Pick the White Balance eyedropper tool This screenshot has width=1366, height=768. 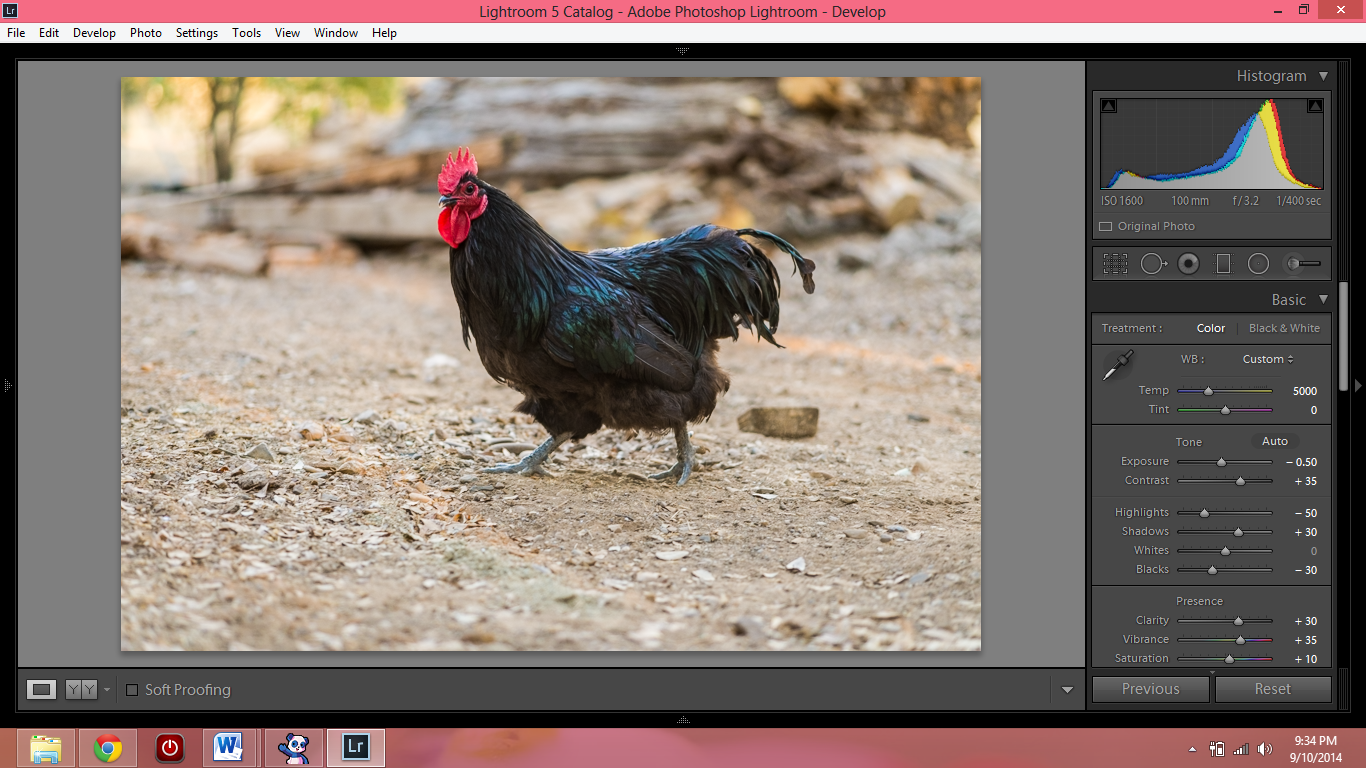click(x=1117, y=365)
